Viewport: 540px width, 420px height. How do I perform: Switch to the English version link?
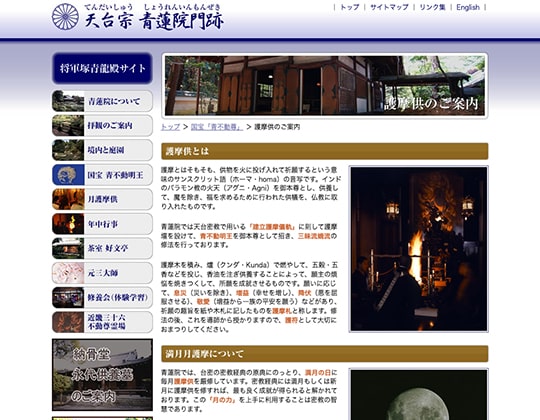[x=468, y=7]
